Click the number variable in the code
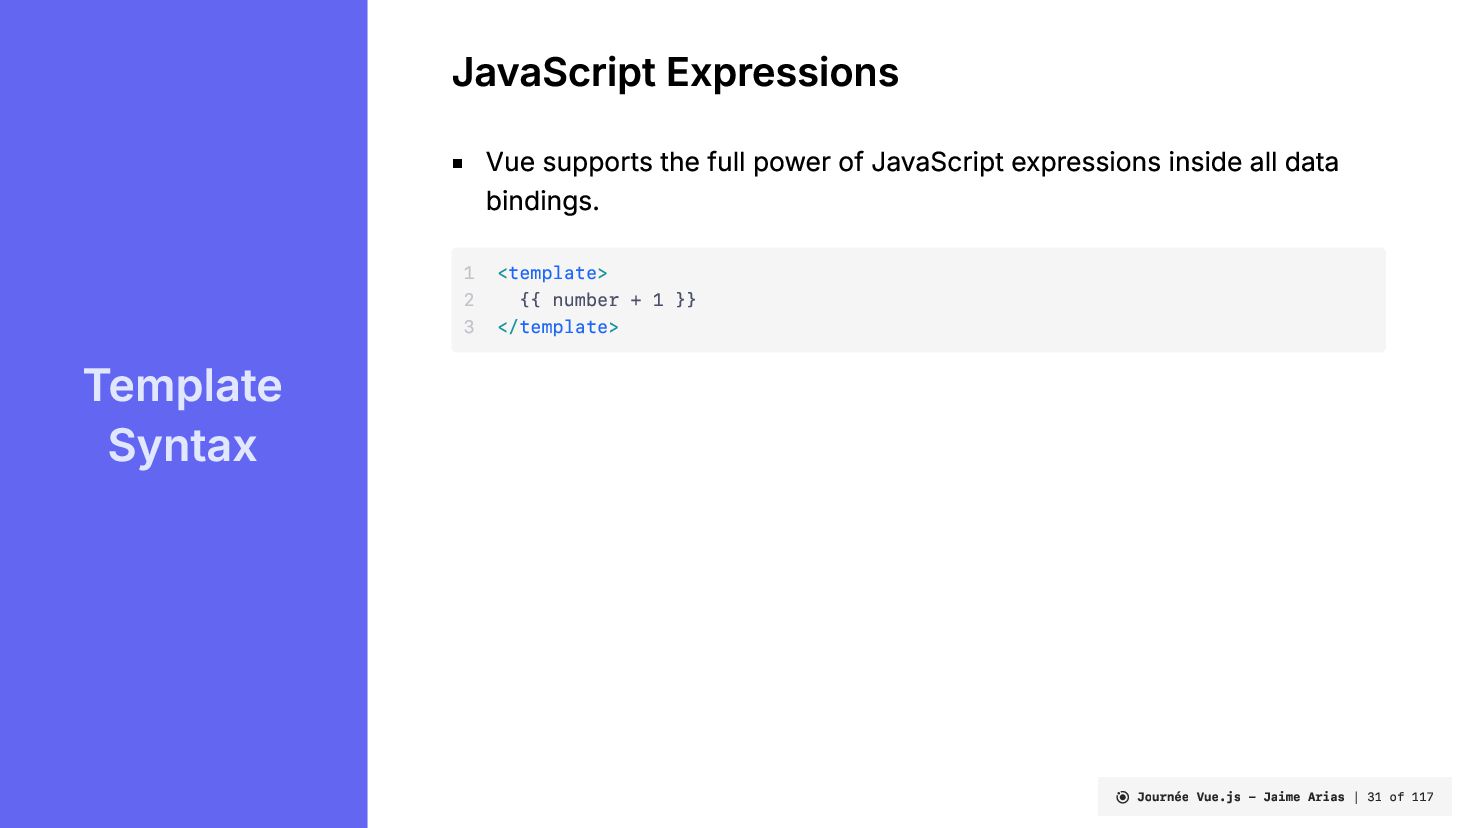This screenshot has height=828, width=1470. pos(585,300)
